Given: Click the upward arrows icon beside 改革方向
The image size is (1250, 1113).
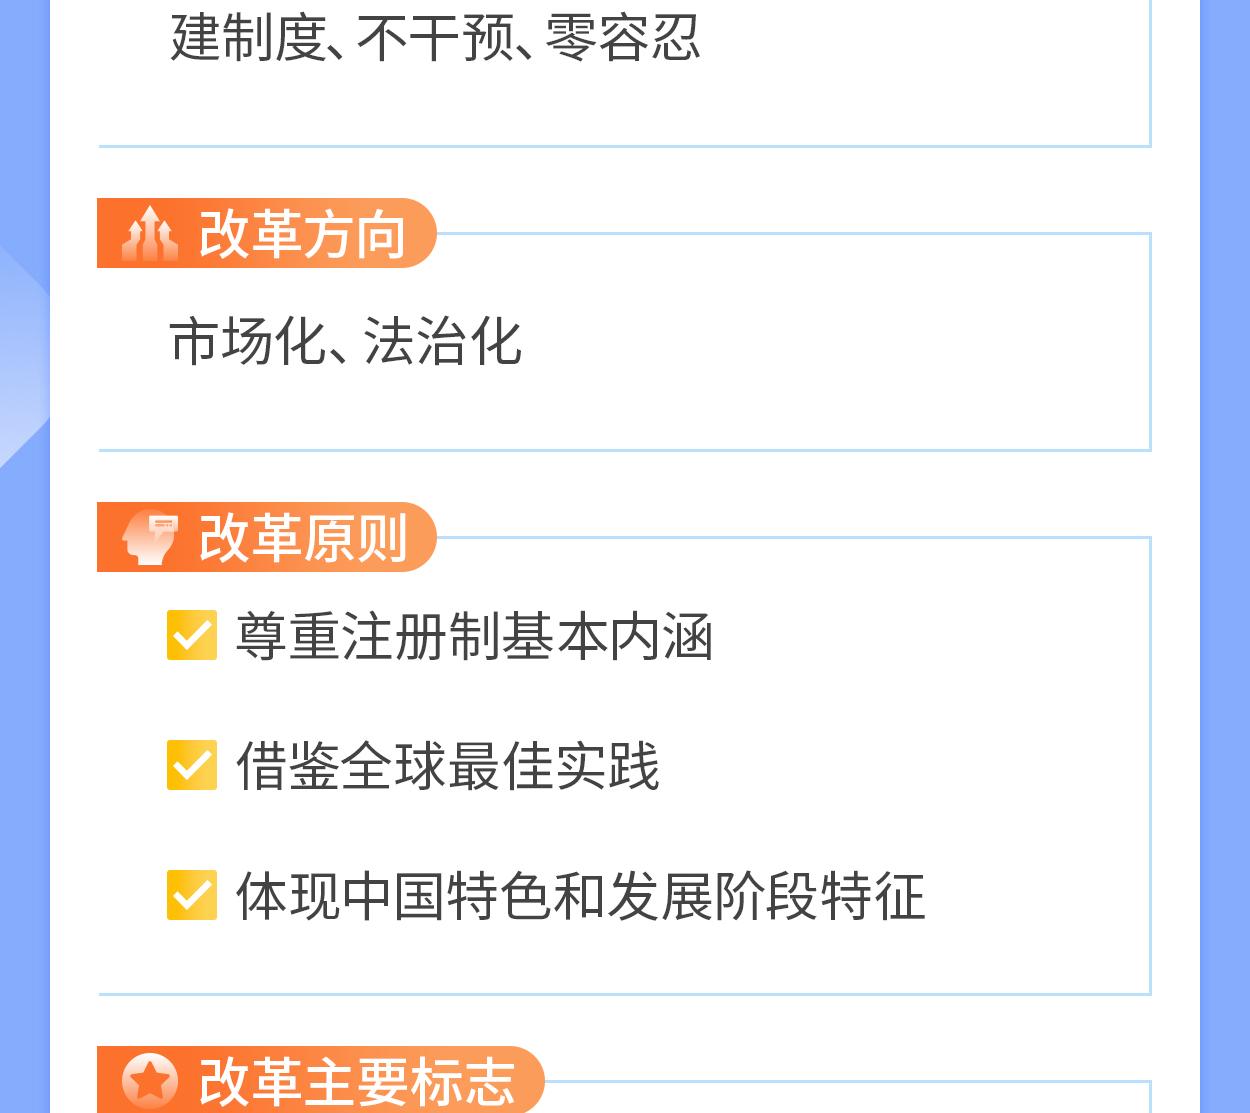Looking at the screenshot, I should pos(149,233).
